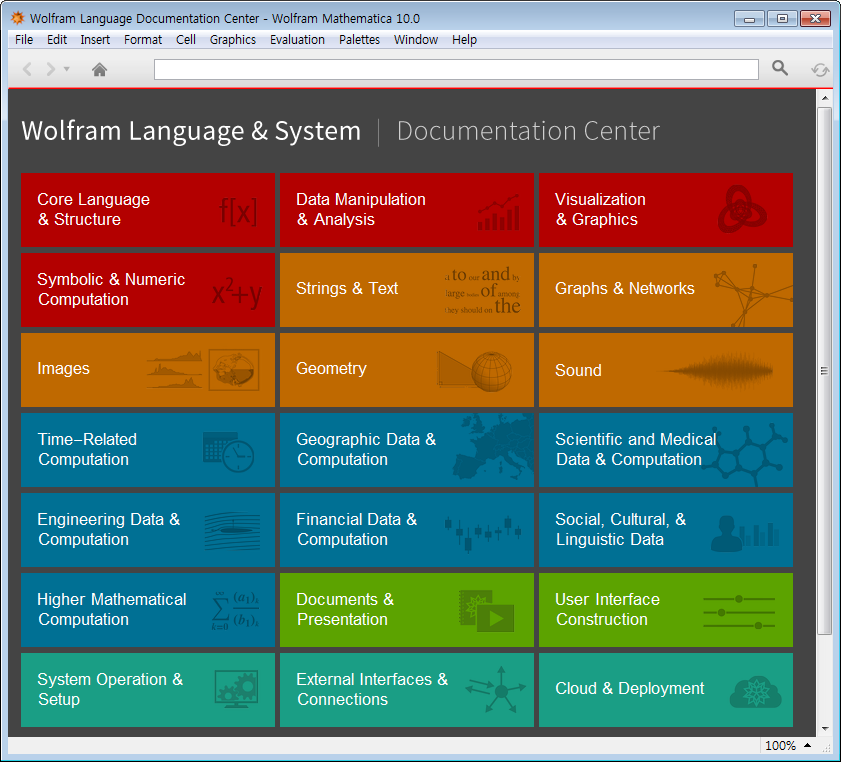Image resolution: width=841 pixels, height=762 pixels.
Task: Click gears monitor icon on System Operation tile
Action: click(237, 689)
